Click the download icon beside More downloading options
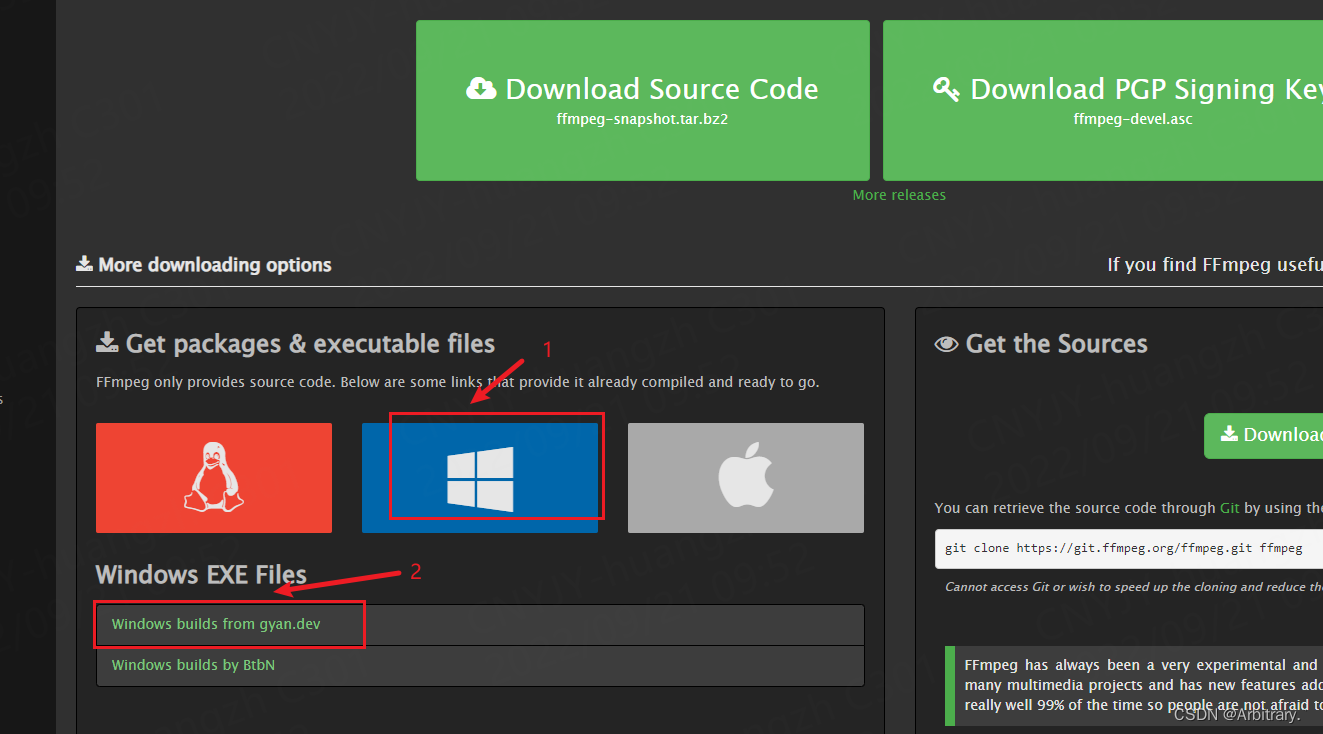This screenshot has height=734, width=1323. point(84,263)
